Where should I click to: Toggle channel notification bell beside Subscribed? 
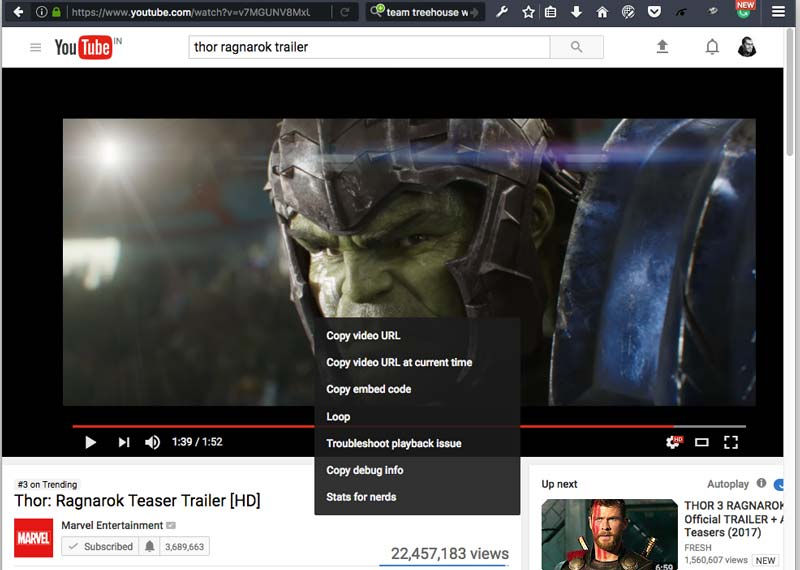(149, 547)
